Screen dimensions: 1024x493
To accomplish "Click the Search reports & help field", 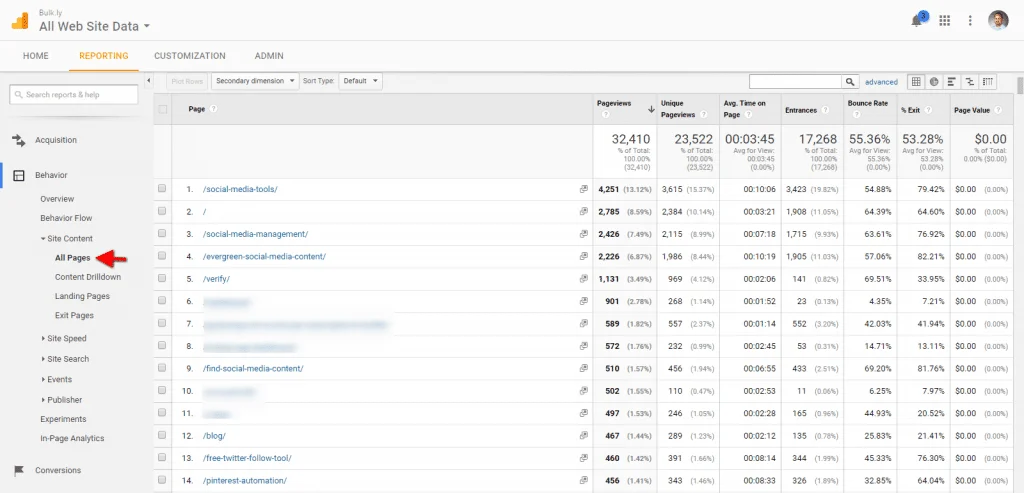I will (74, 94).
